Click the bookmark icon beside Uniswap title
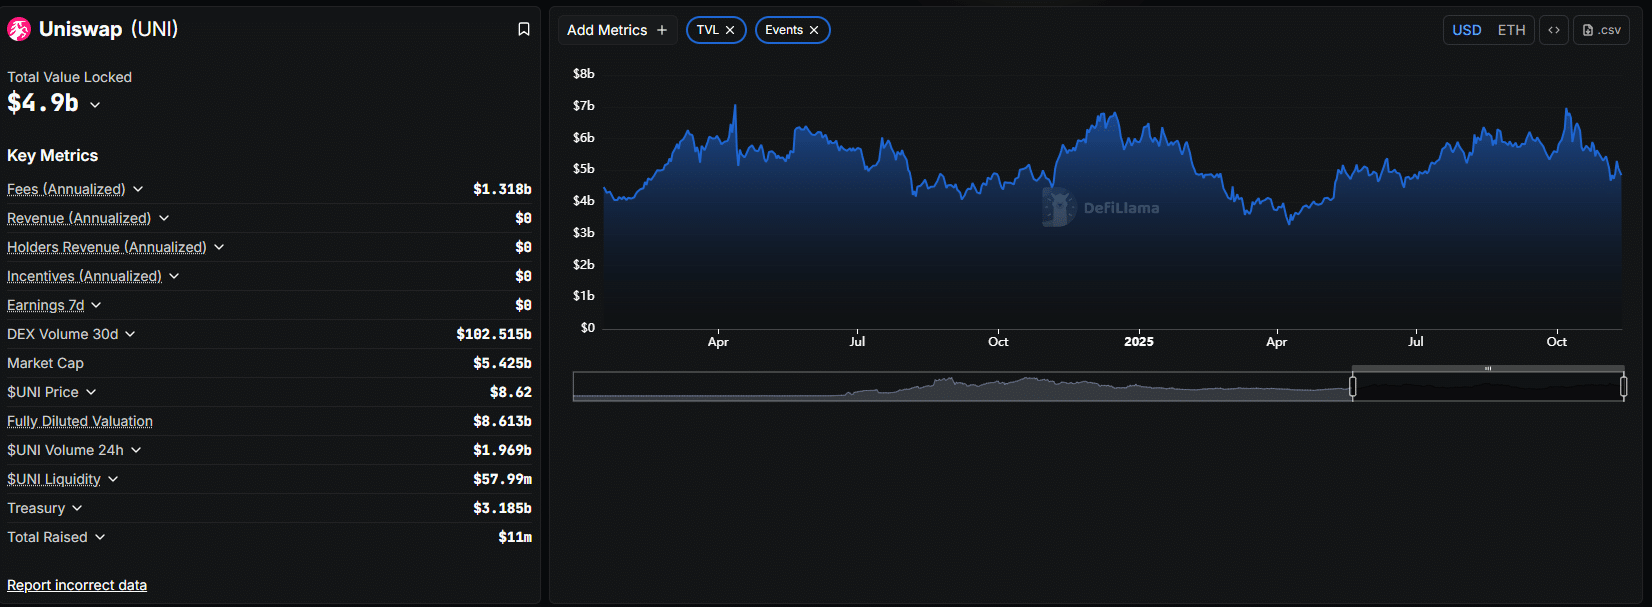1652x607 pixels. [523, 29]
